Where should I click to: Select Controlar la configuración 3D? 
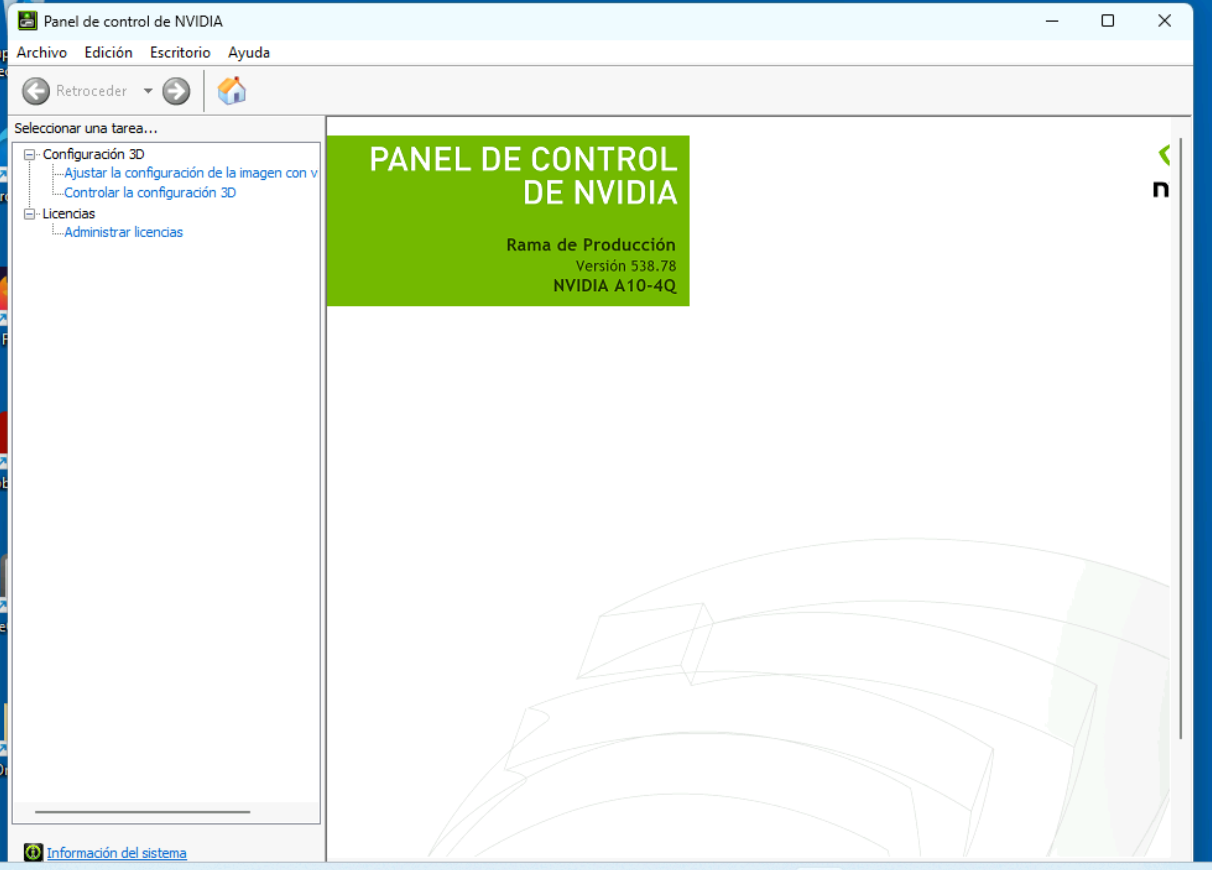coord(150,193)
